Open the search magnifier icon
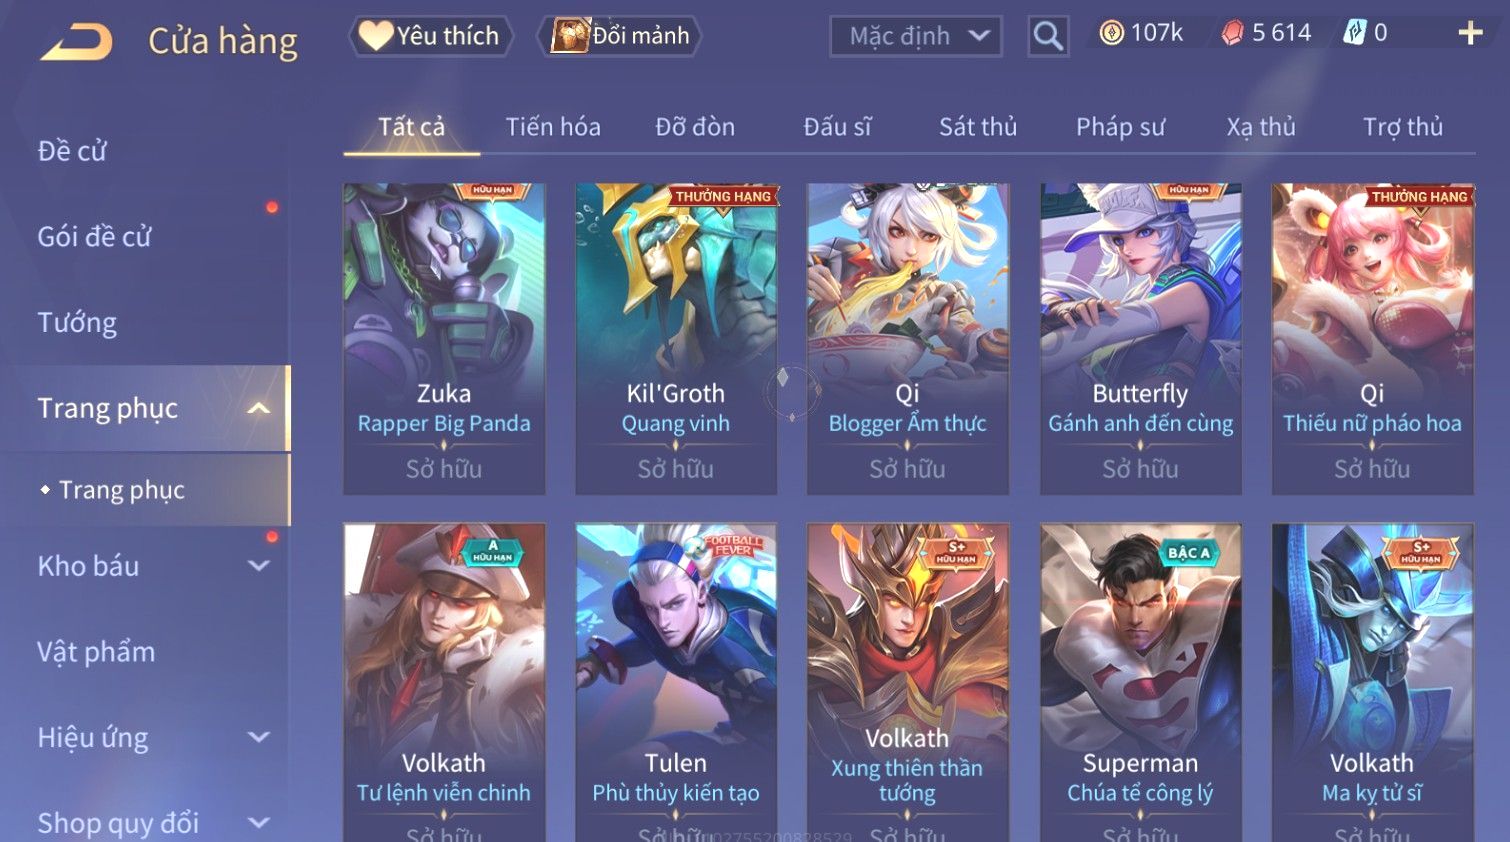 coord(1048,36)
